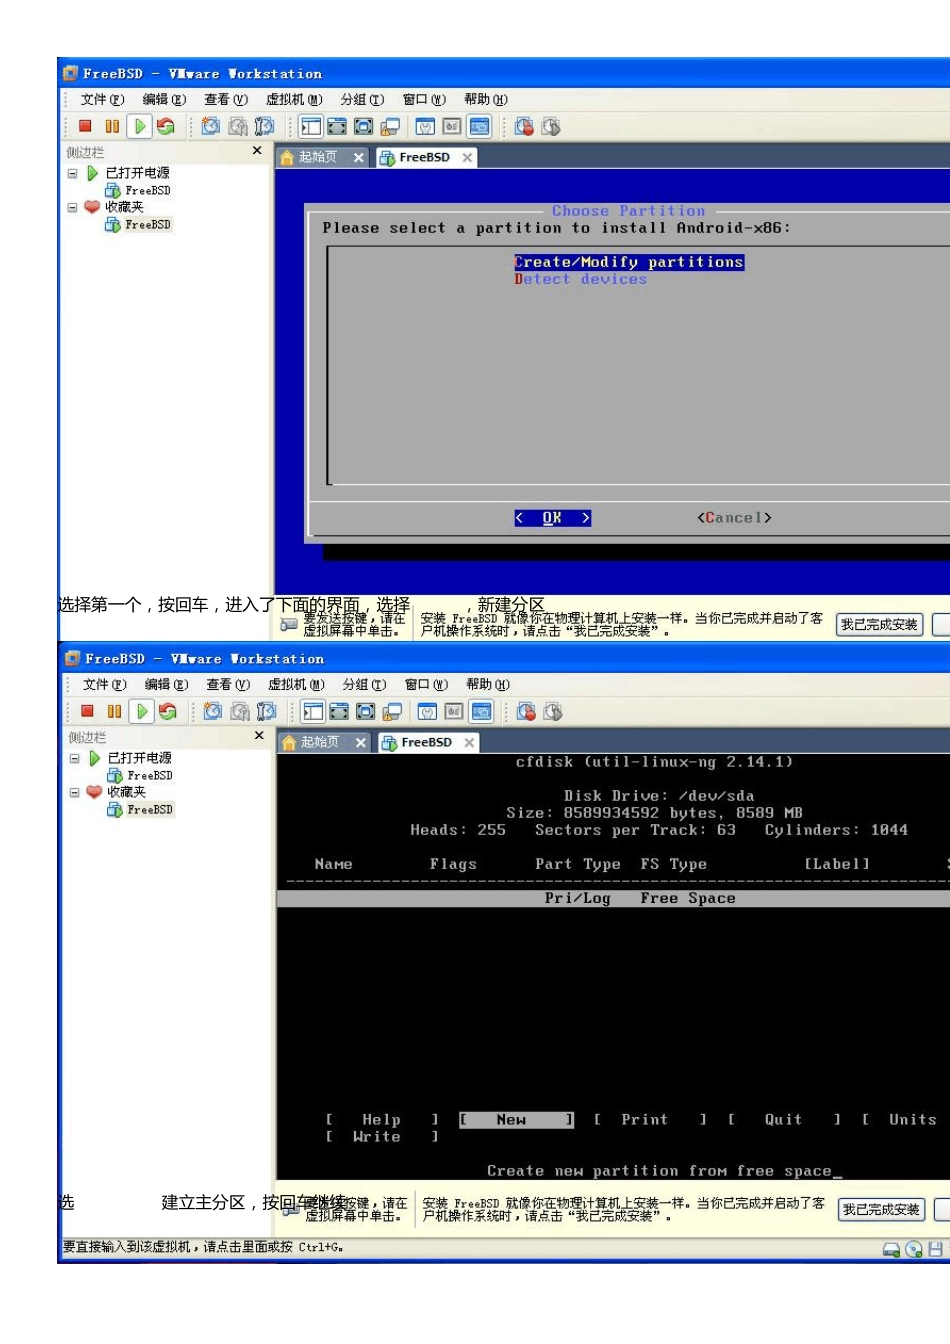Take a snapshot from the Choose Partition window toolbar
This screenshot has height=1344, width=950.
(211, 126)
